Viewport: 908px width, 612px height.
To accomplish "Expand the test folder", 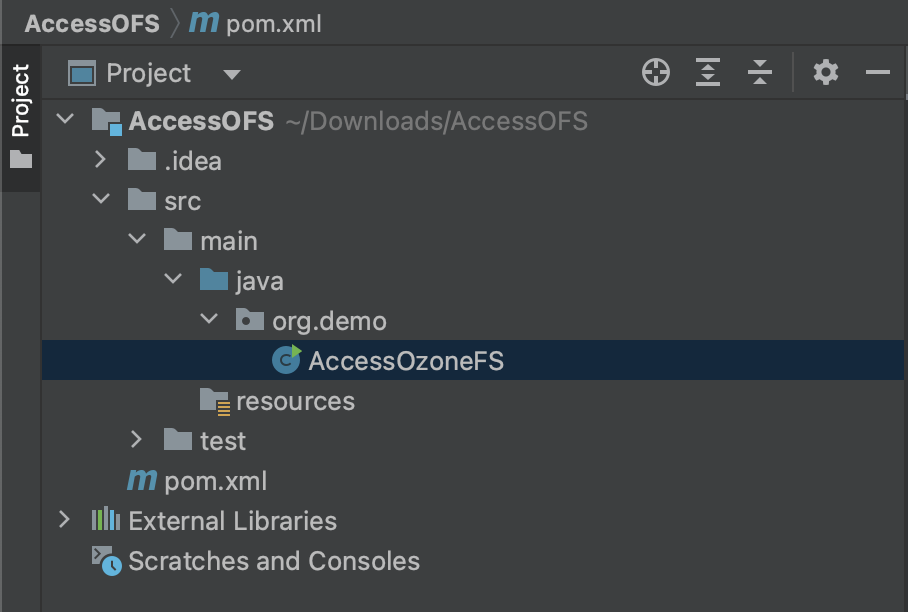I will (x=136, y=440).
